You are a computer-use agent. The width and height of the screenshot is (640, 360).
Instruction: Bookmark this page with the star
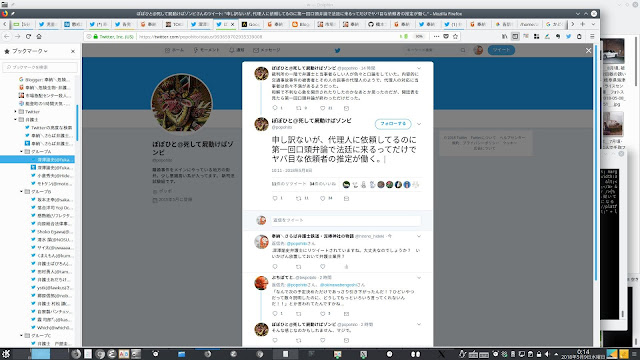(456, 36)
